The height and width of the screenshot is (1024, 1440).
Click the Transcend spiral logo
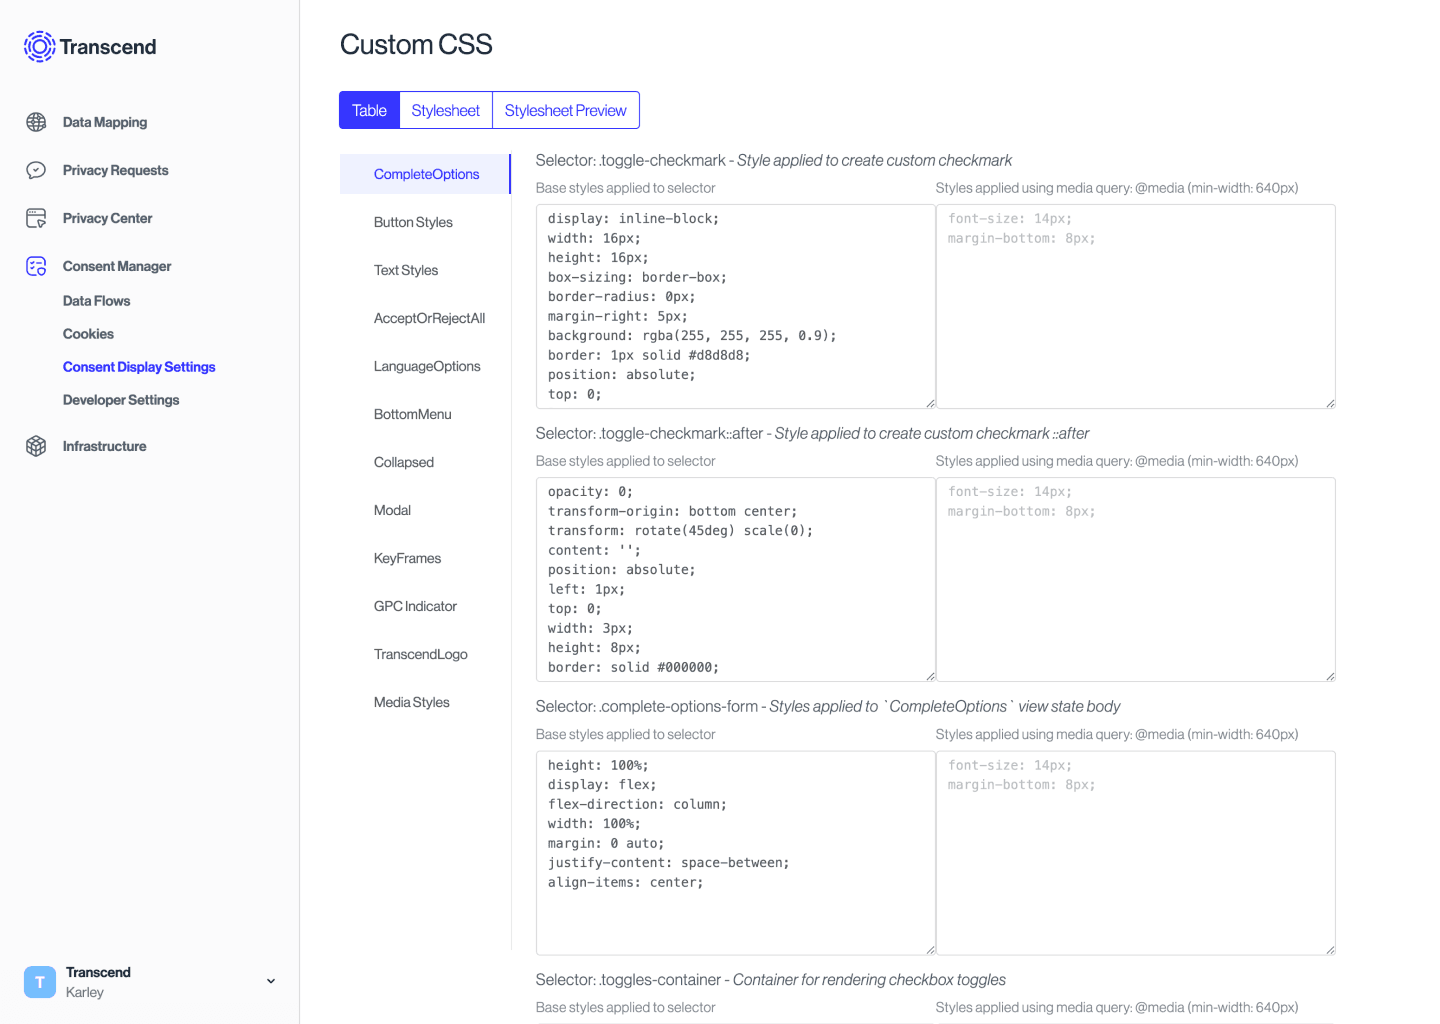39,46
